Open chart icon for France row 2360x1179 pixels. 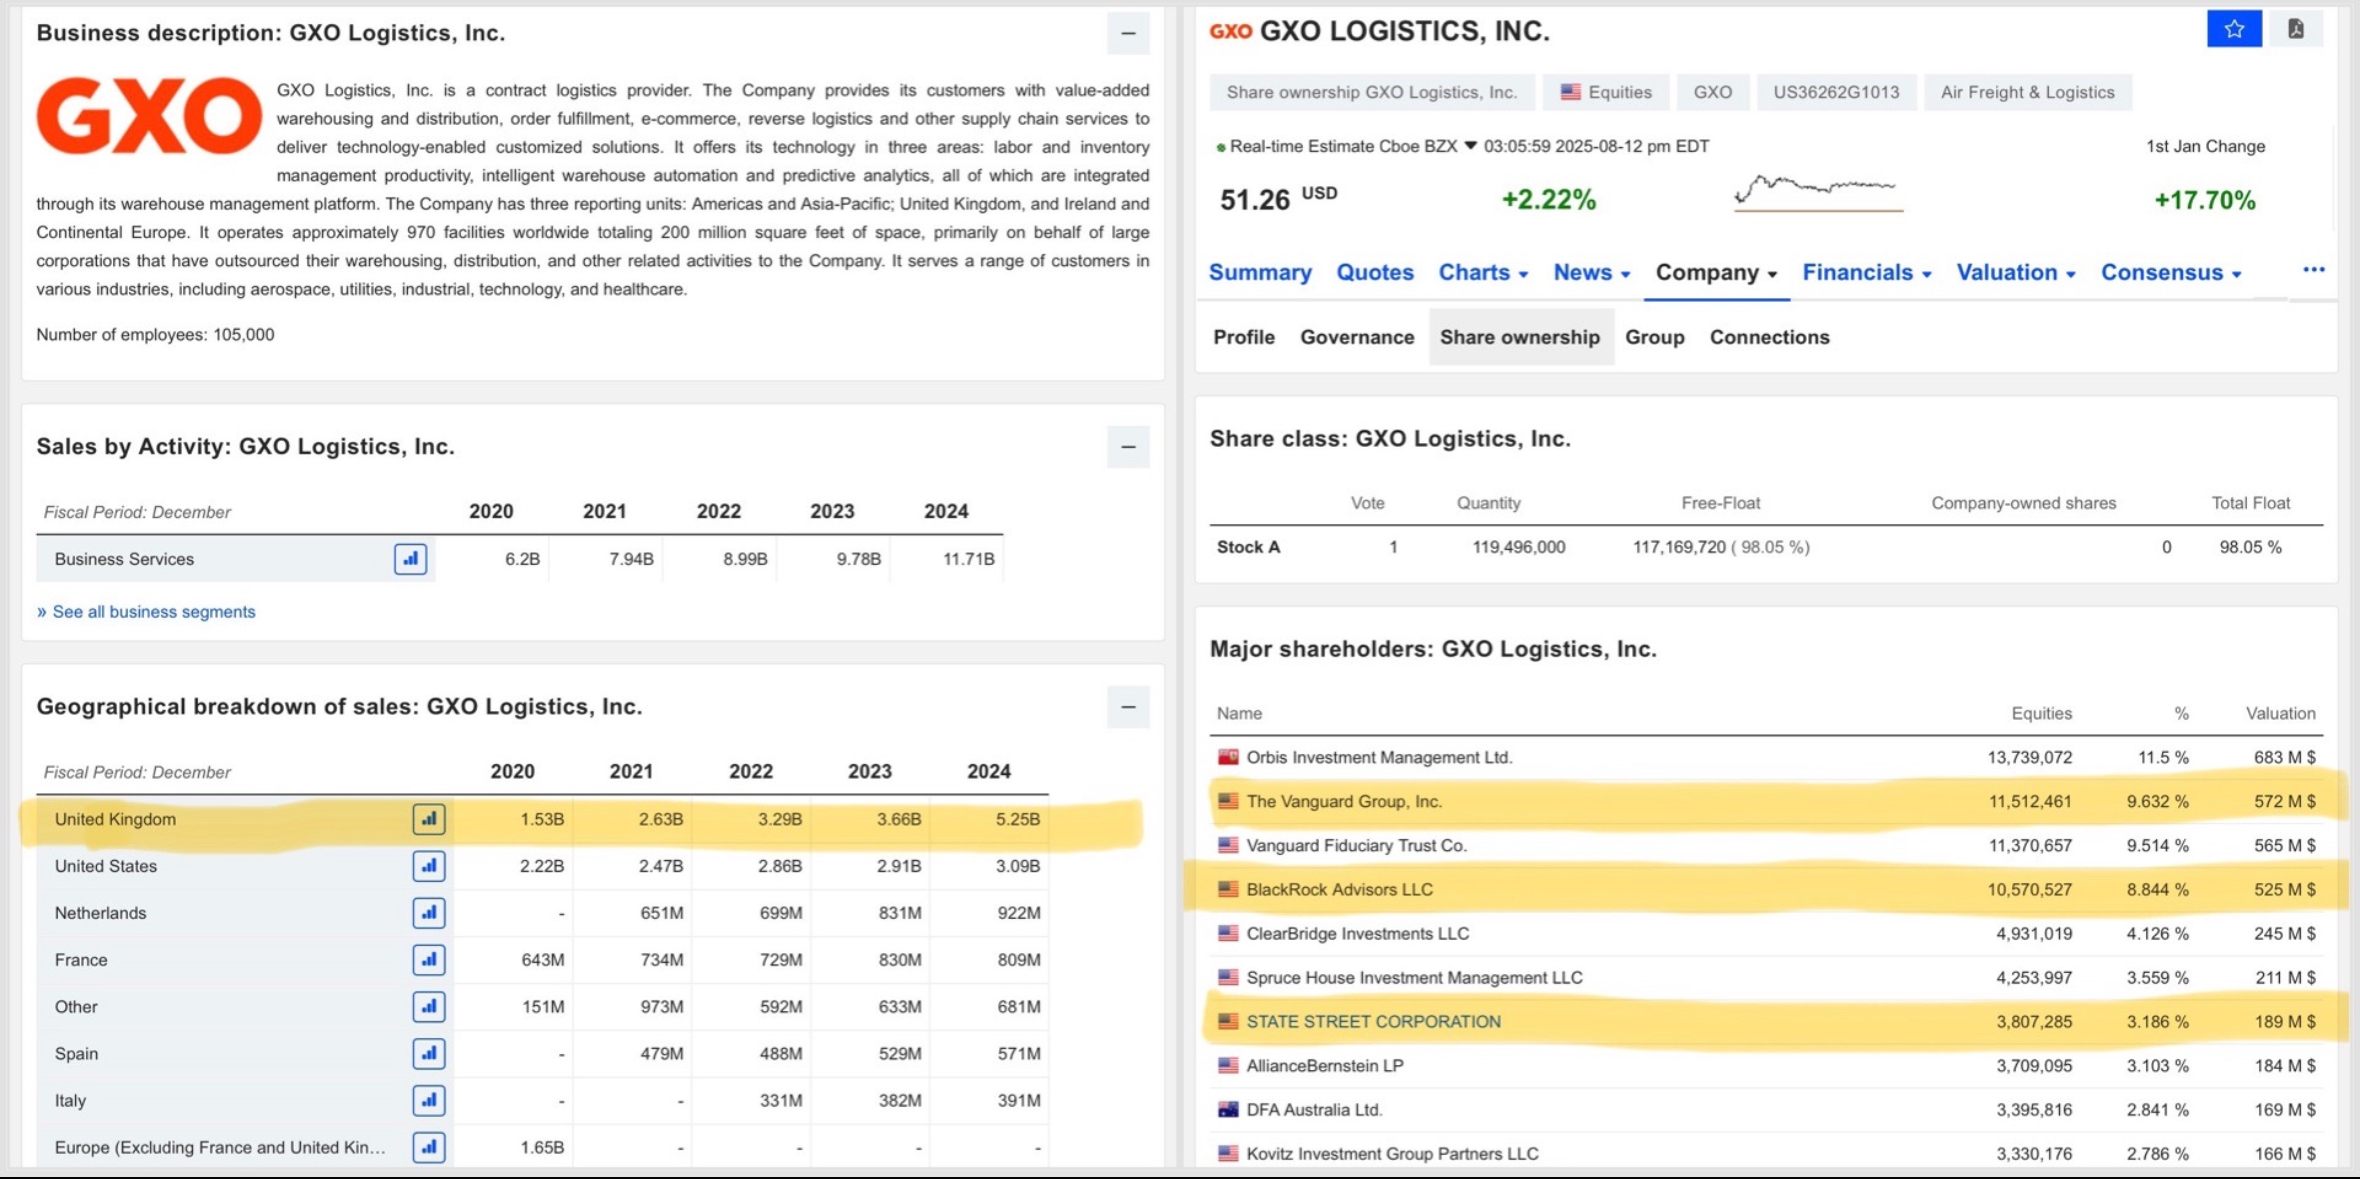(429, 960)
